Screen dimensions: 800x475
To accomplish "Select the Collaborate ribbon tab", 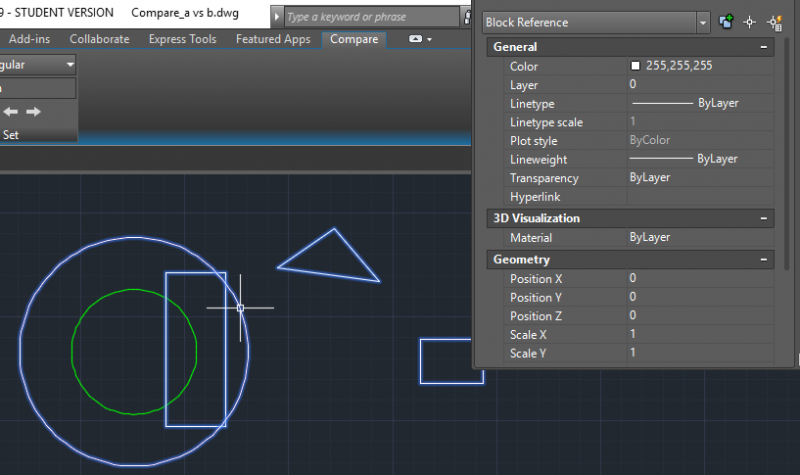I will pos(99,39).
